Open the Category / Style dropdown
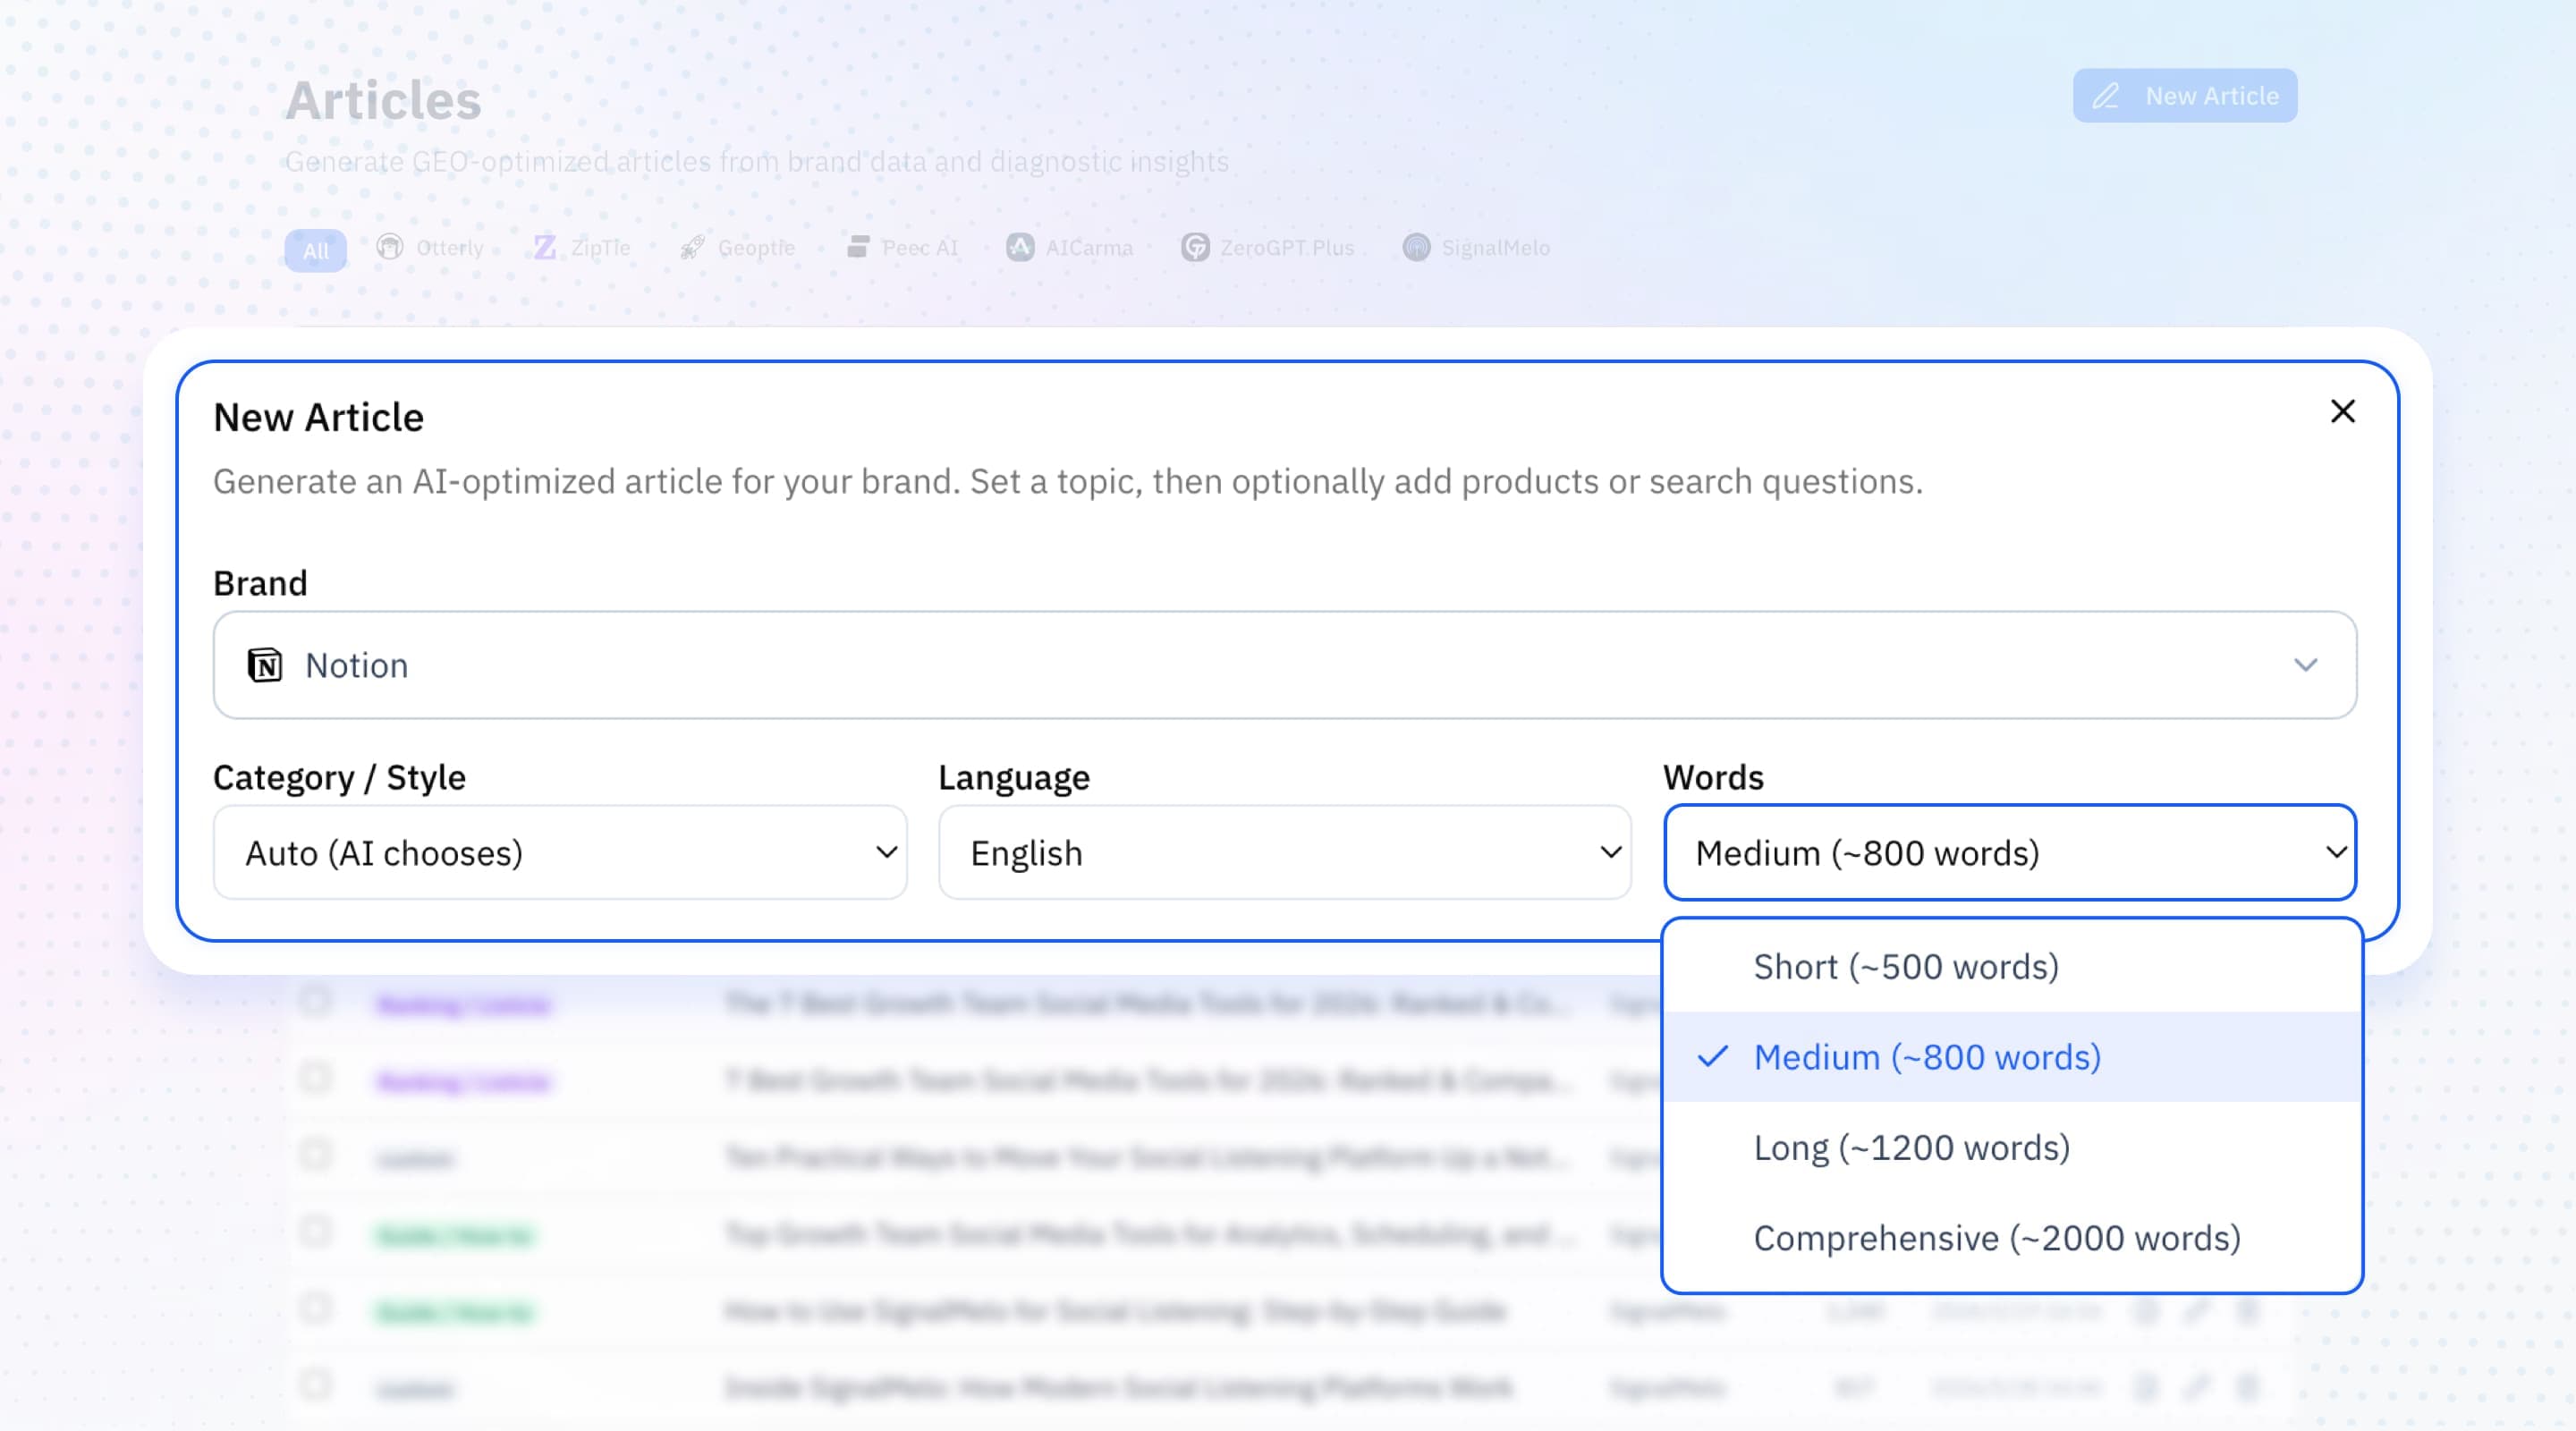The height and width of the screenshot is (1431, 2576). coord(560,852)
